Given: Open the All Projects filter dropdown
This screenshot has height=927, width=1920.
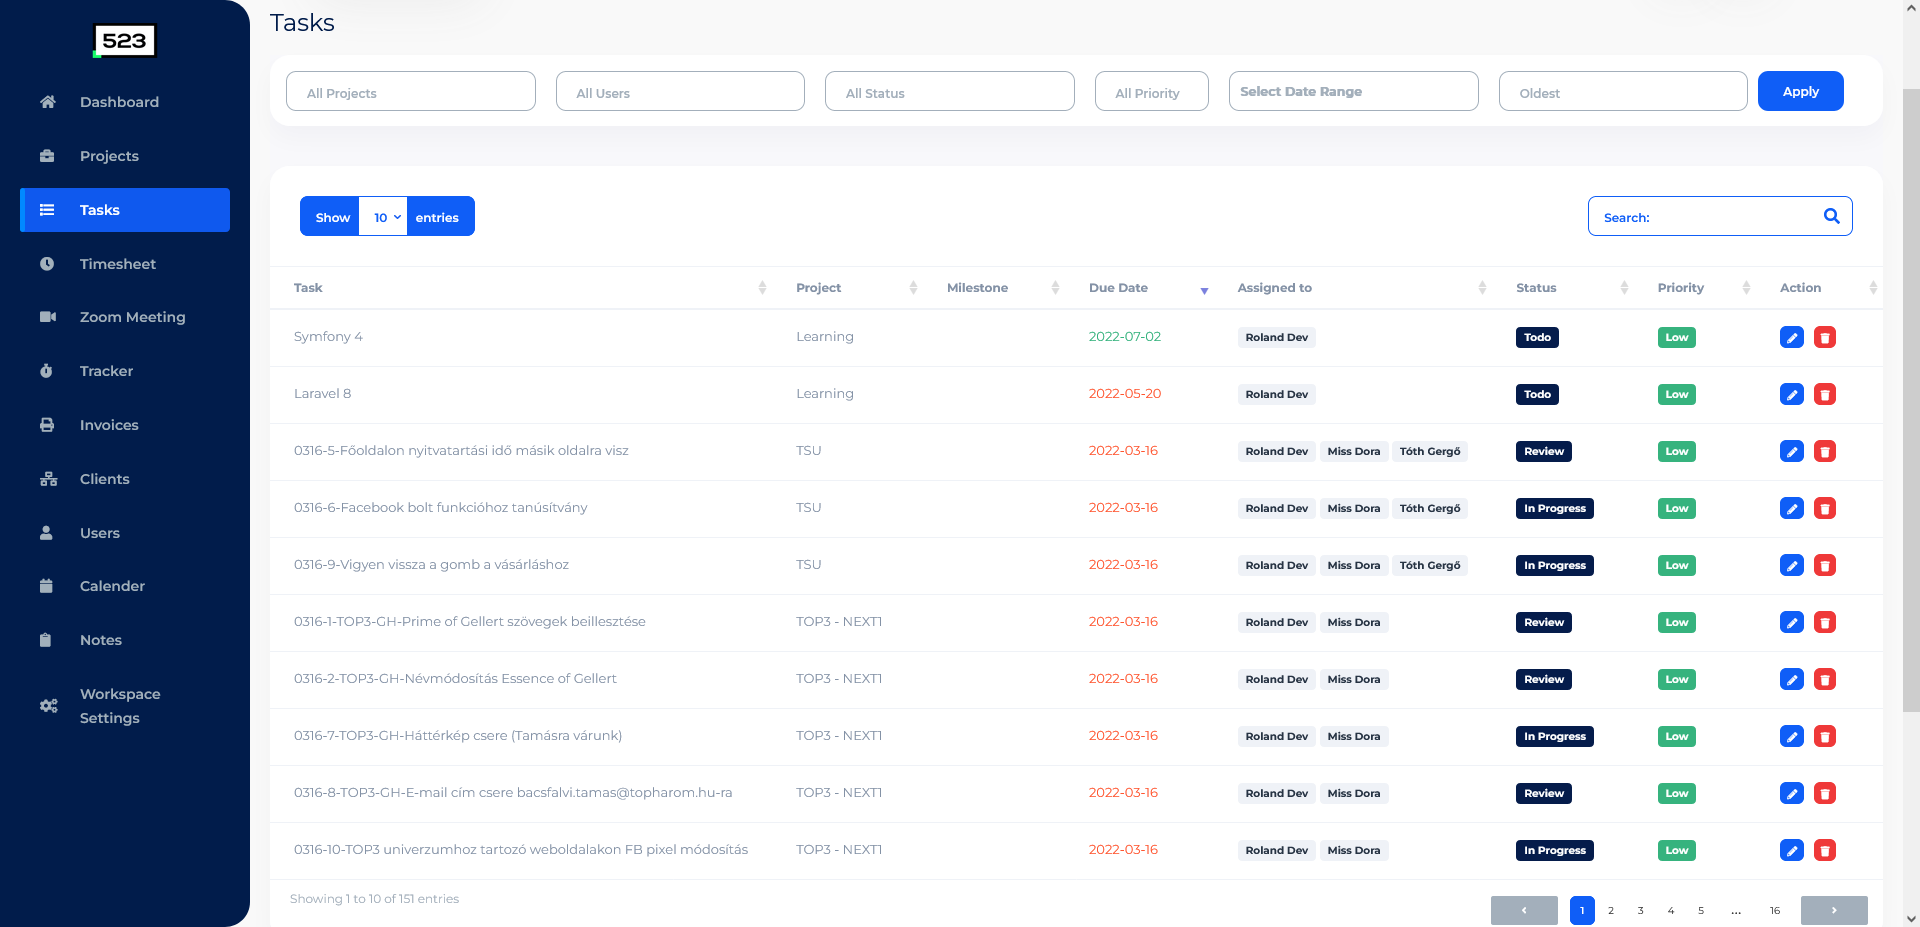Looking at the screenshot, I should 410,92.
